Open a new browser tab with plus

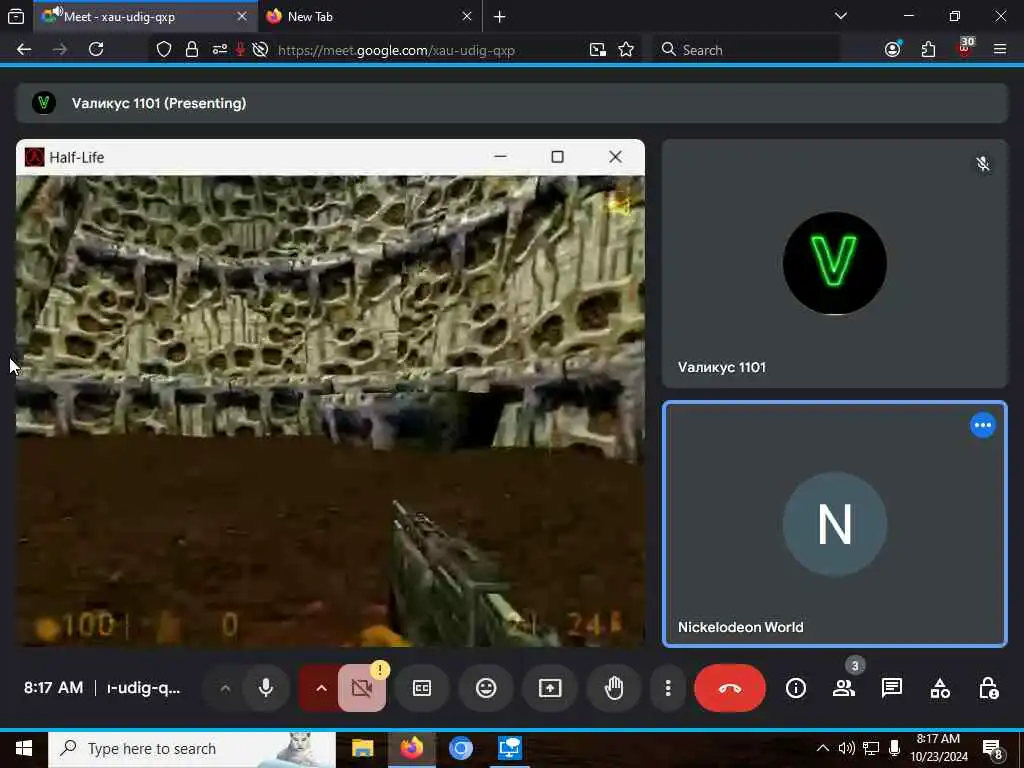(500, 16)
